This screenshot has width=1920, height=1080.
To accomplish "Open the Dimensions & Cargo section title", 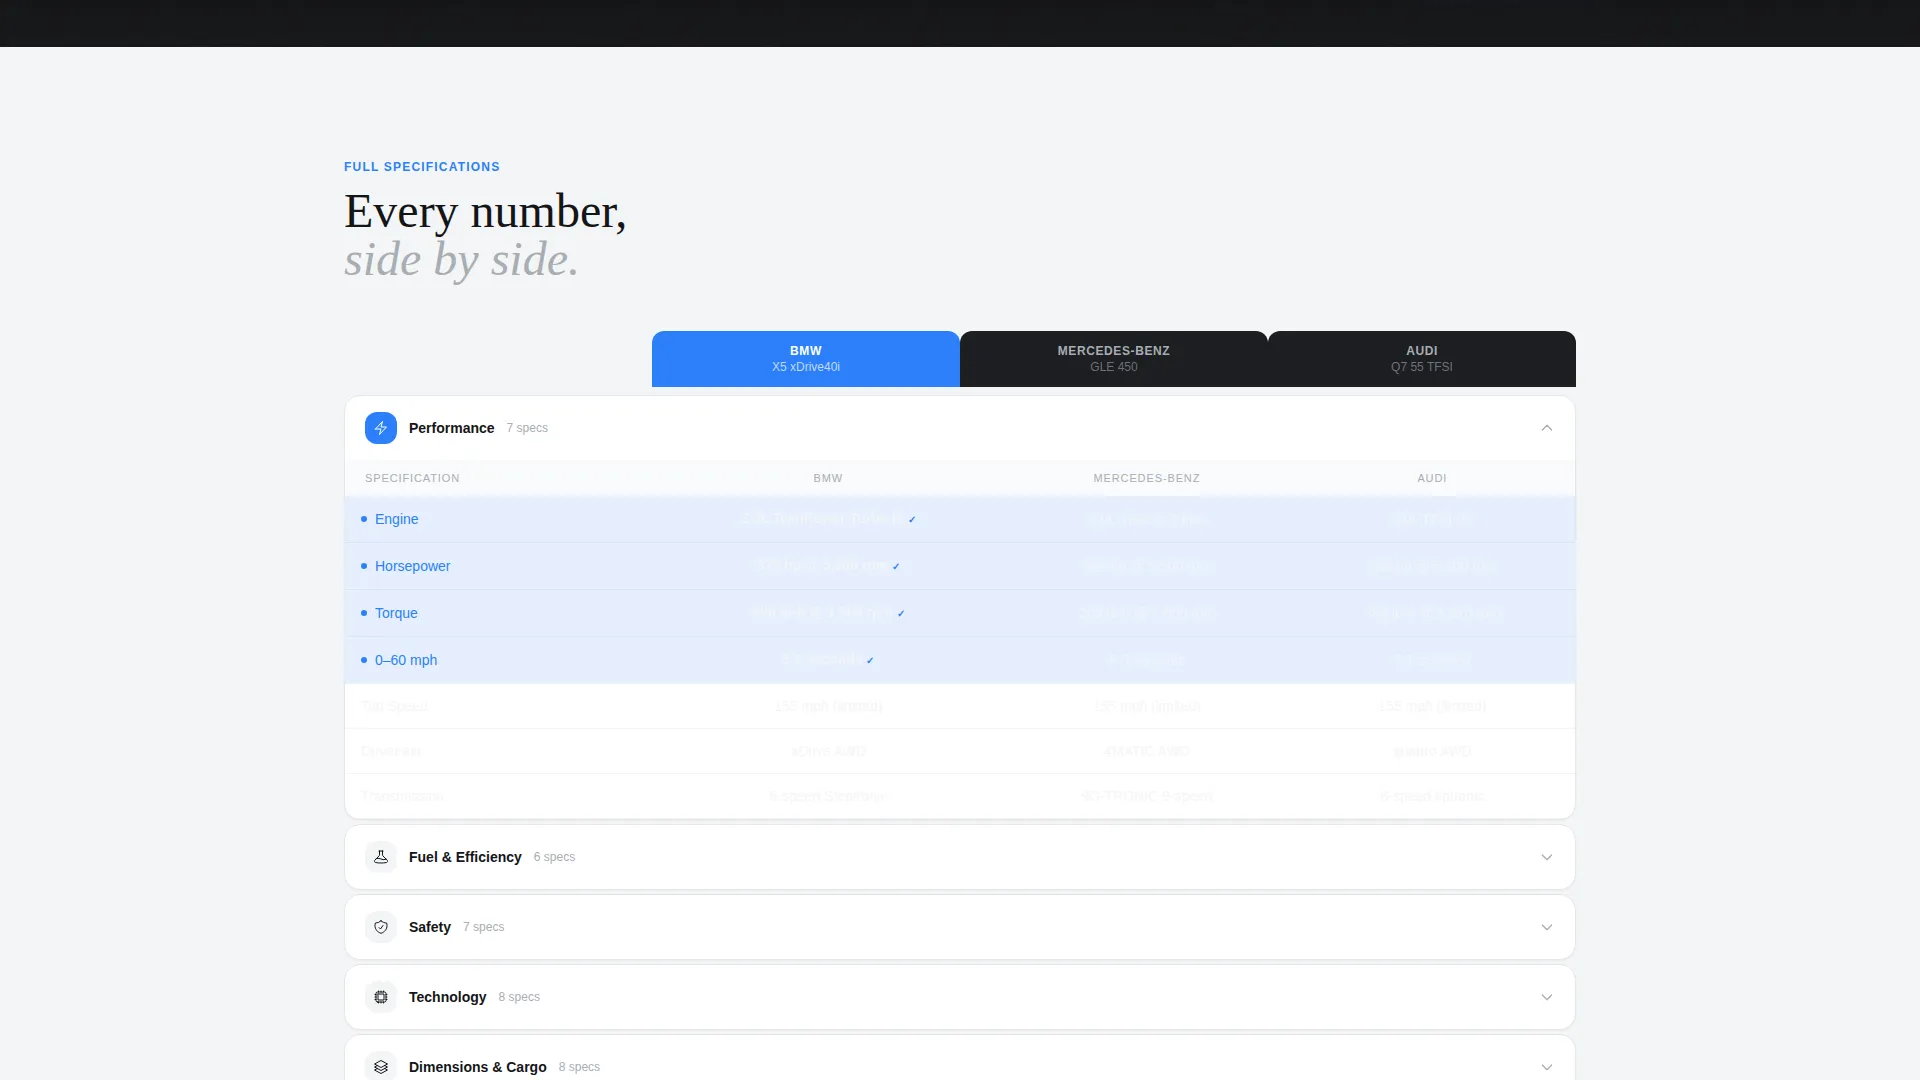I will (477, 1067).
